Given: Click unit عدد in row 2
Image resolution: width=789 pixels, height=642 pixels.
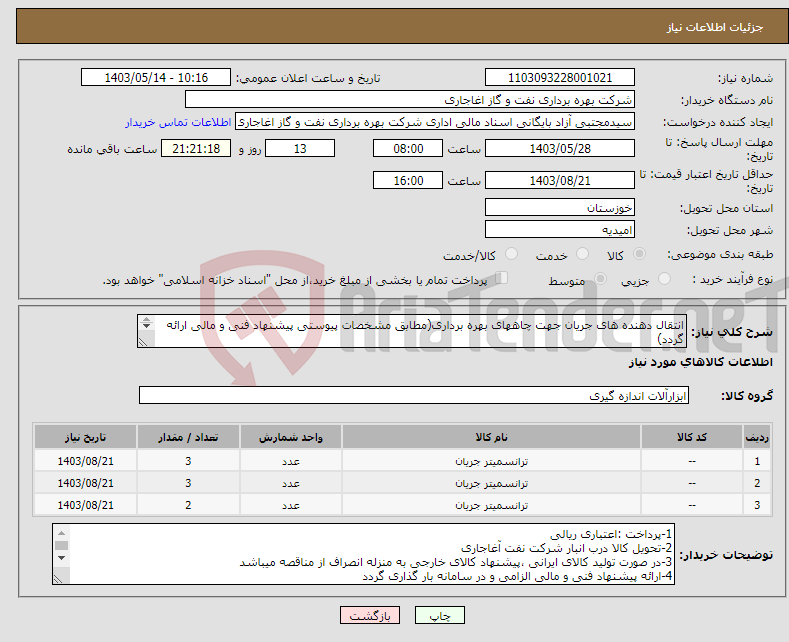Looking at the screenshot, I should coord(291,484).
